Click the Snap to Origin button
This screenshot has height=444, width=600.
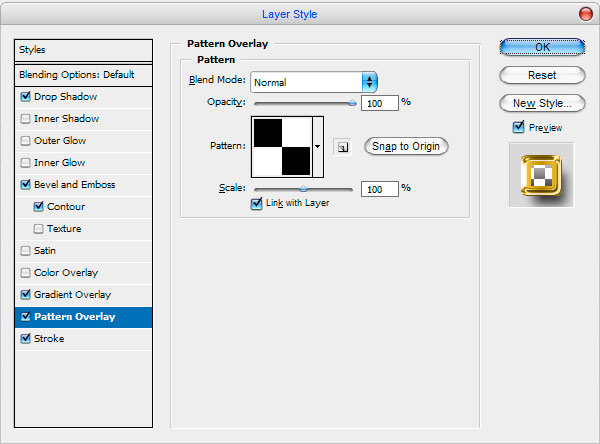406,147
